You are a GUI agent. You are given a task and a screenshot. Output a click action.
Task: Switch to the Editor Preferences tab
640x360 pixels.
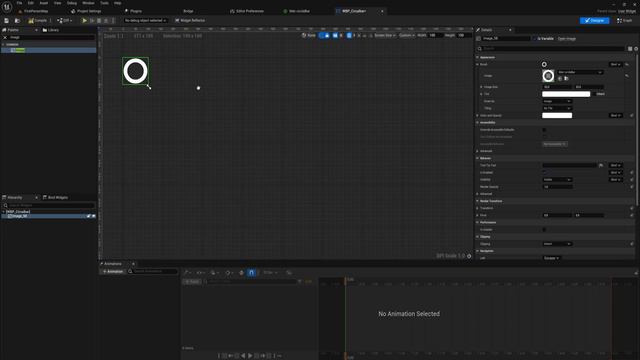(x=247, y=11)
